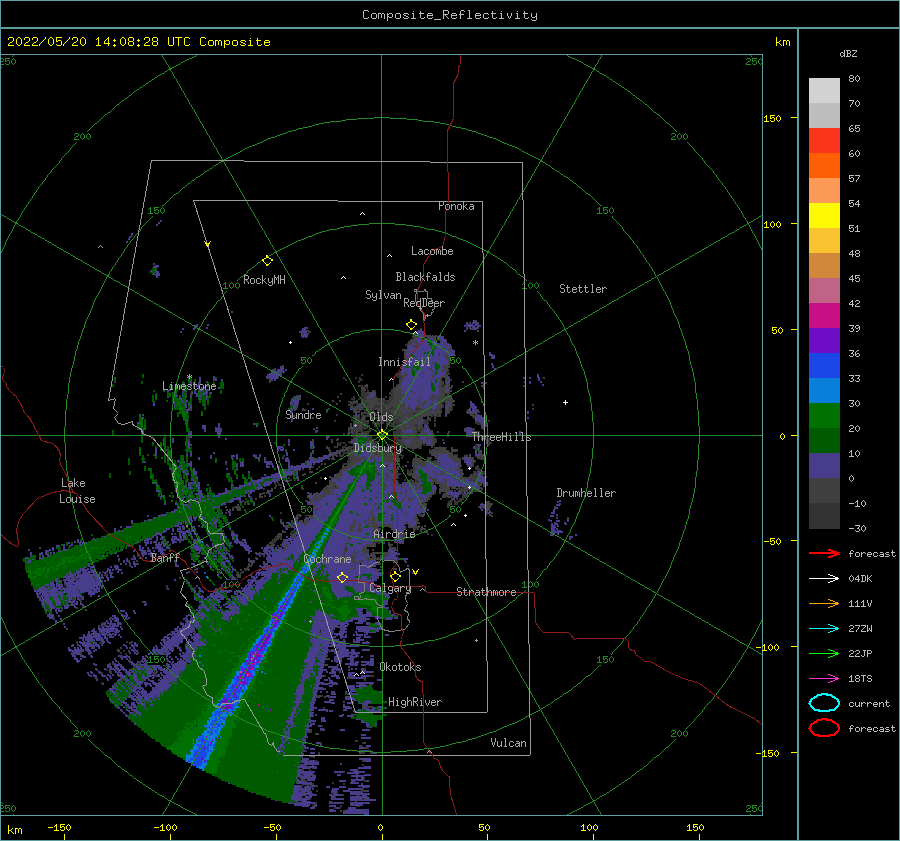
Task: Click the Calgary city label
Action: [390, 588]
